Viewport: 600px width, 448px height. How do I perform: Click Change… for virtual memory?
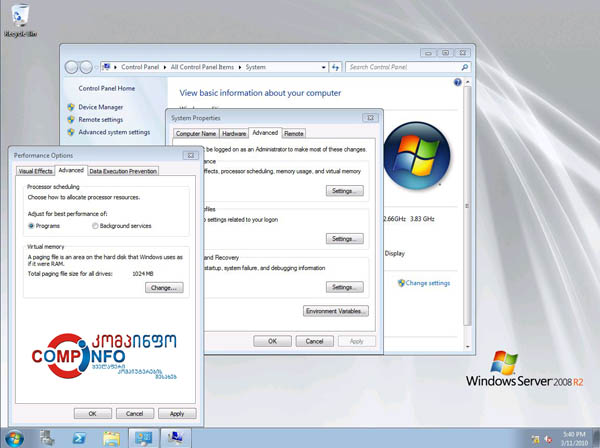tap(164, 288)
